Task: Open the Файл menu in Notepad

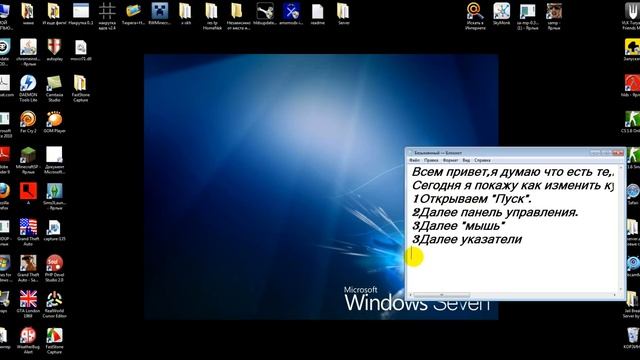Action: tap(414, 160)
